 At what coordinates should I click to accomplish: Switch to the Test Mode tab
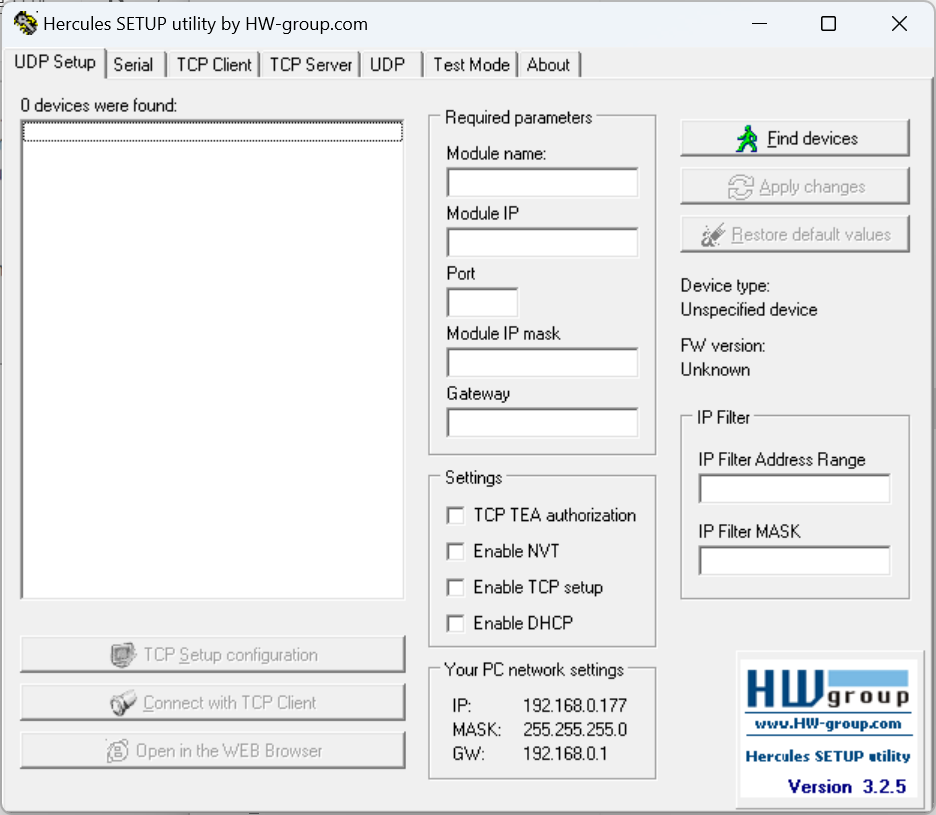471,64
